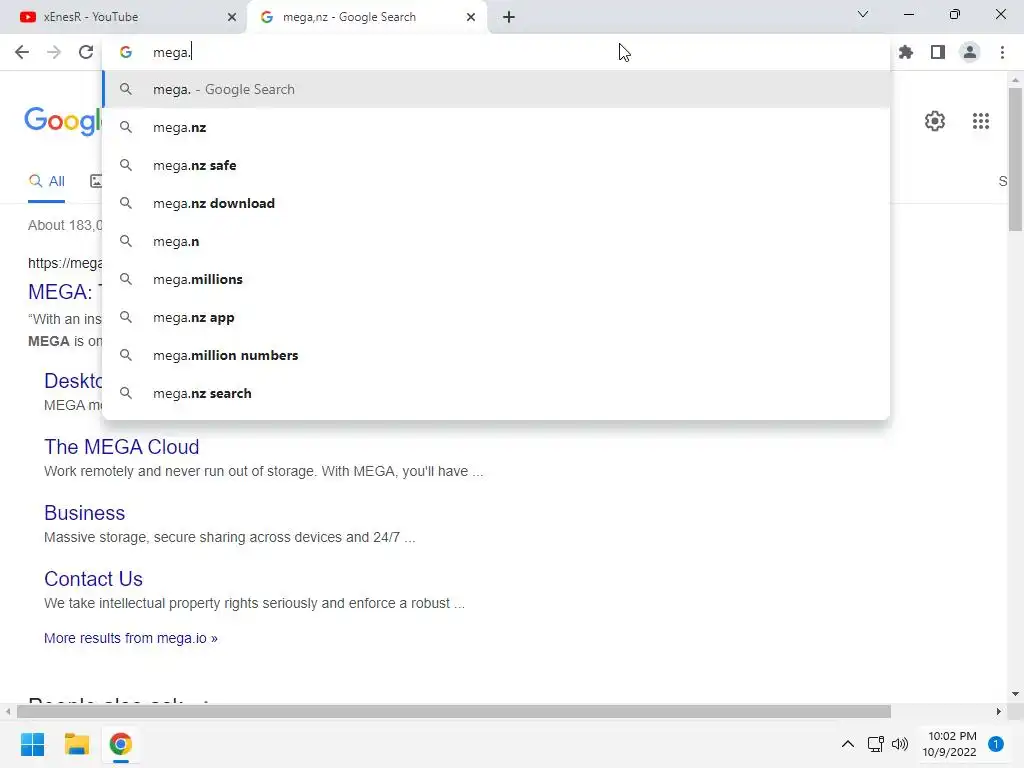Image resolution: width=1024 pixels, height=768 pixels.
Task: Click search icon beside 'mega.nz safe'
Action: [126, 165]
